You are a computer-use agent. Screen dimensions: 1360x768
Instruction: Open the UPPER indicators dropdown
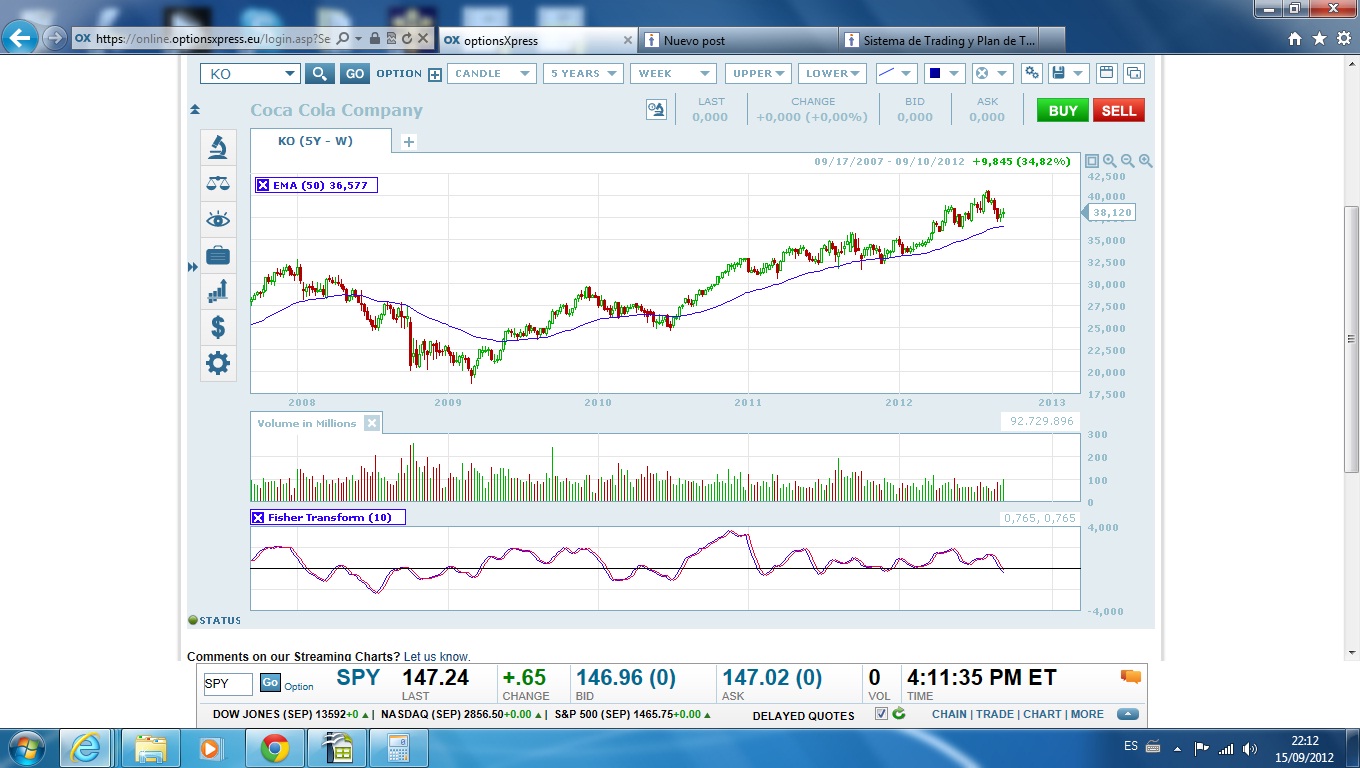click(x=758, y=73)
